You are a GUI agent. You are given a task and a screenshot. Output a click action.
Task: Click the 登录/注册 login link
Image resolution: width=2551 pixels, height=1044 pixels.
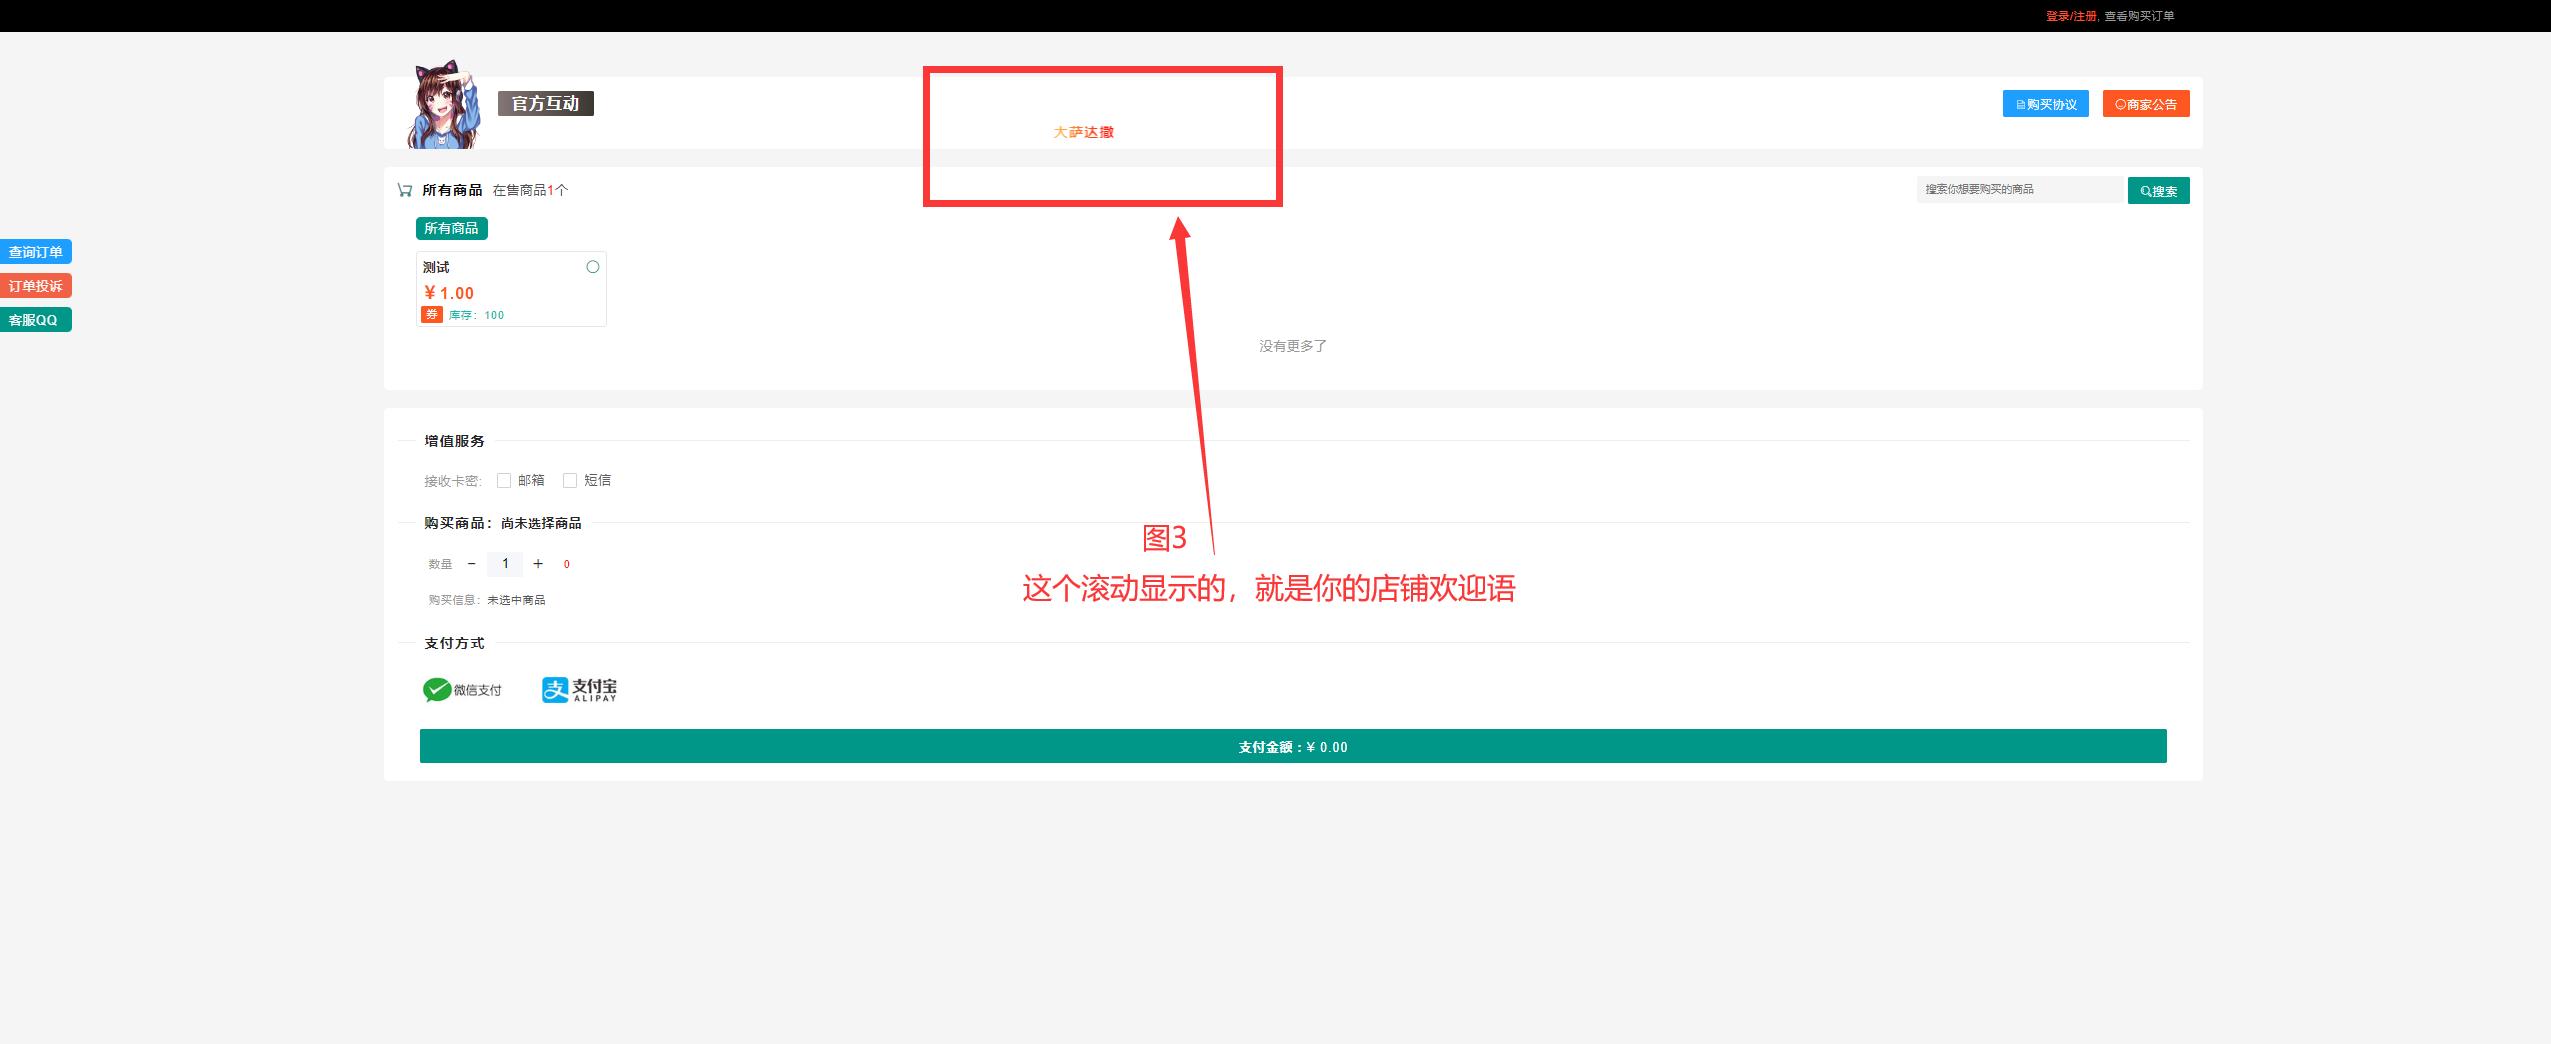[2070, 16]
